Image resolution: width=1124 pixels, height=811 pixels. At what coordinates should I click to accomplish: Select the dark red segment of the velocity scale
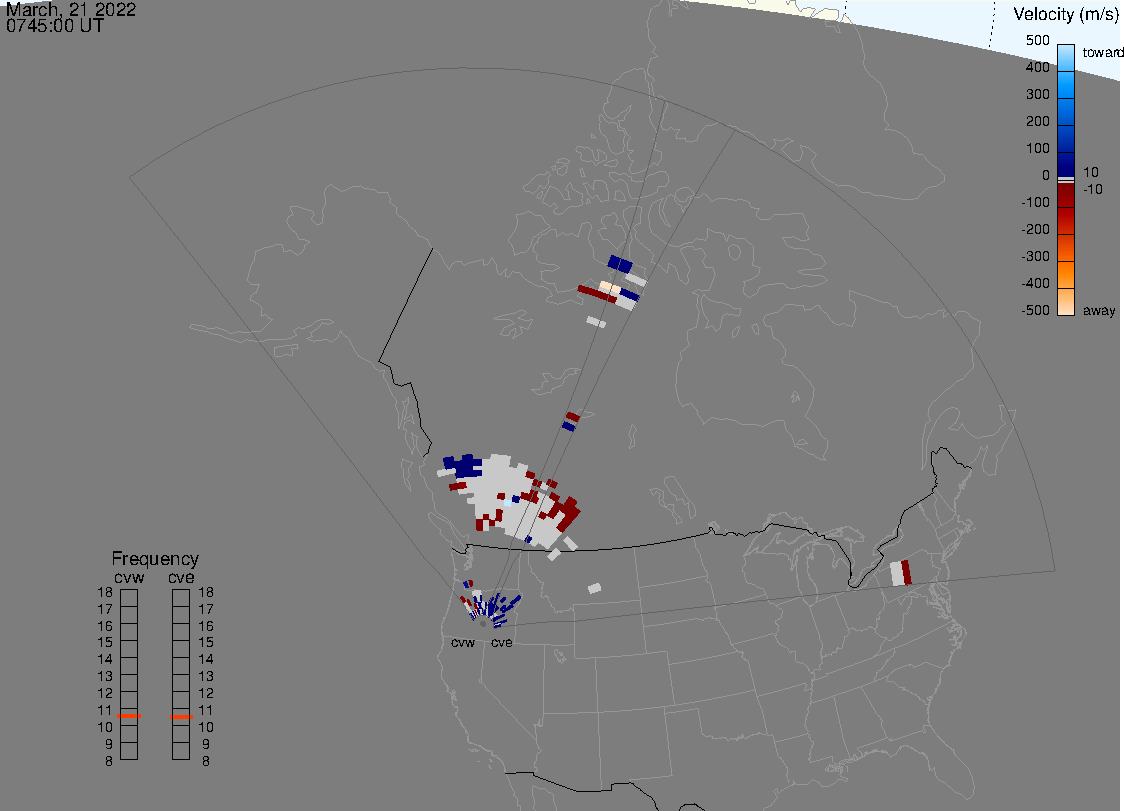[1066, 200]
